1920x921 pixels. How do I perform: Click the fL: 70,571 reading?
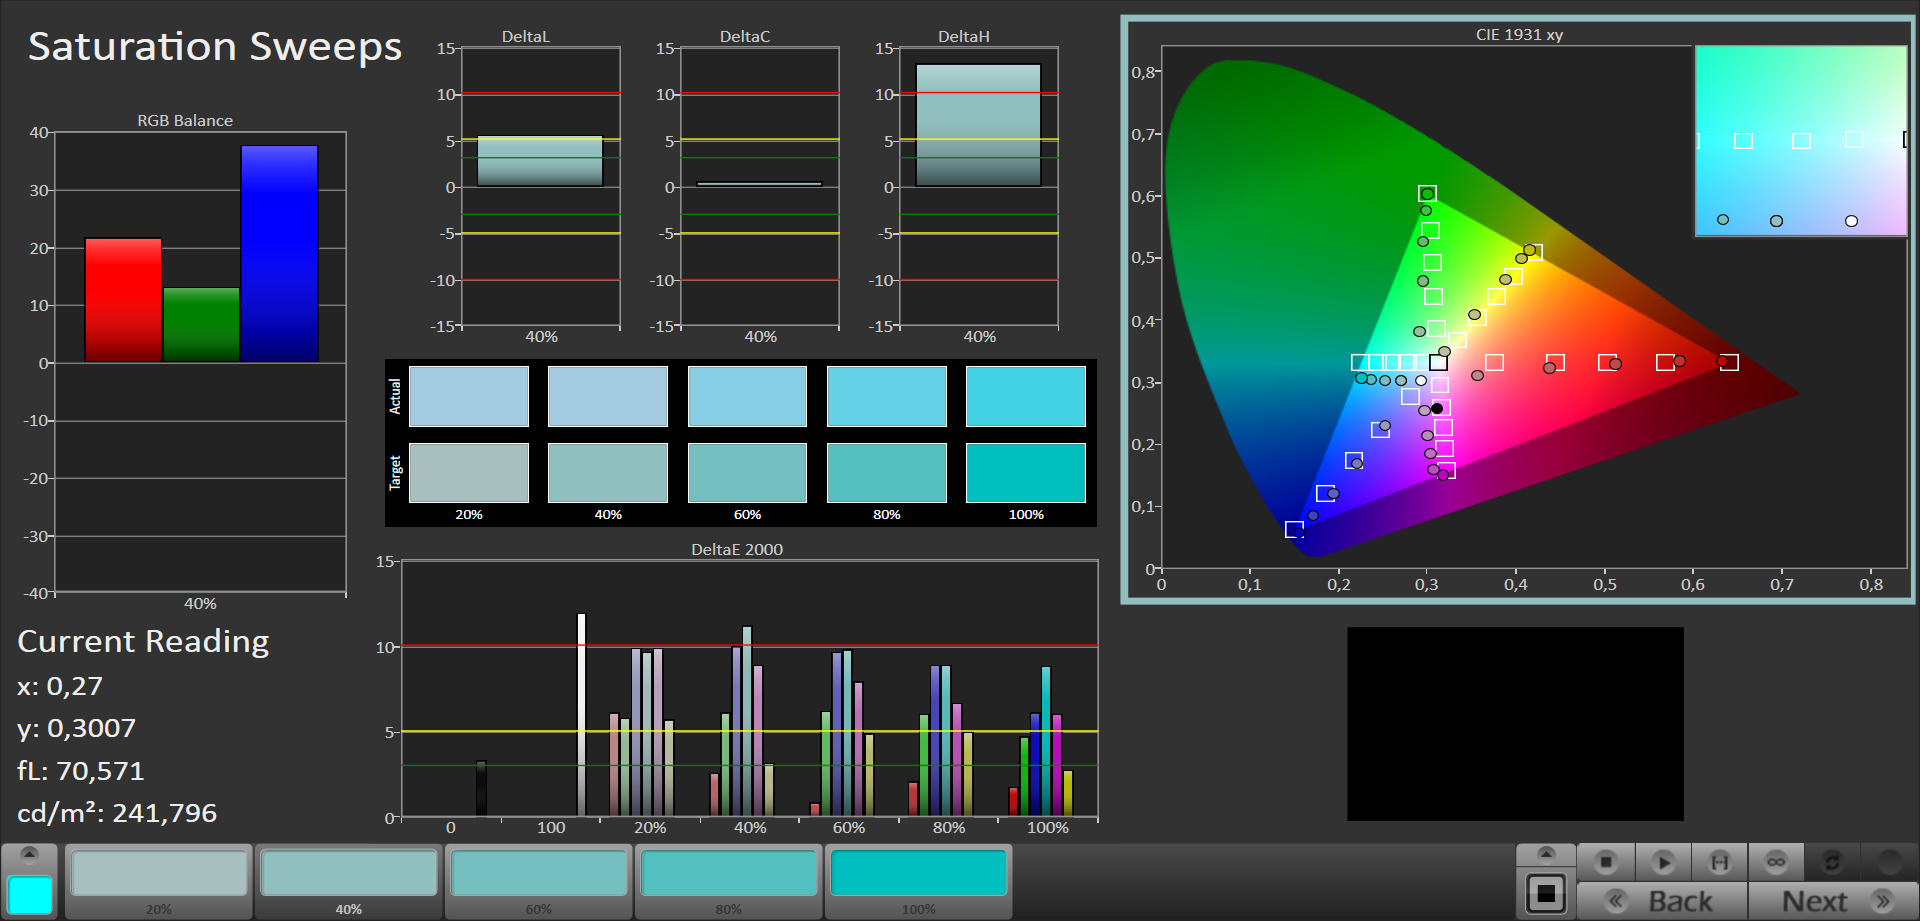81,771
